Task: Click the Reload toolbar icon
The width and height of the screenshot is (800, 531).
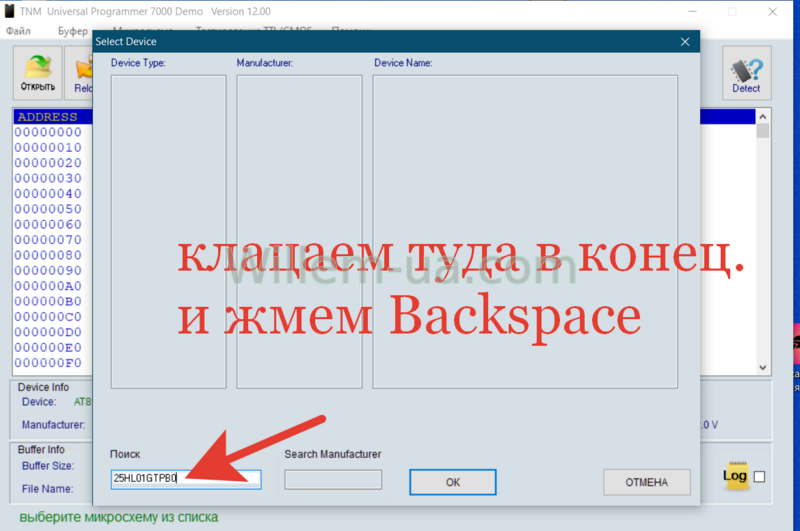Action: (x=82, y=73)
